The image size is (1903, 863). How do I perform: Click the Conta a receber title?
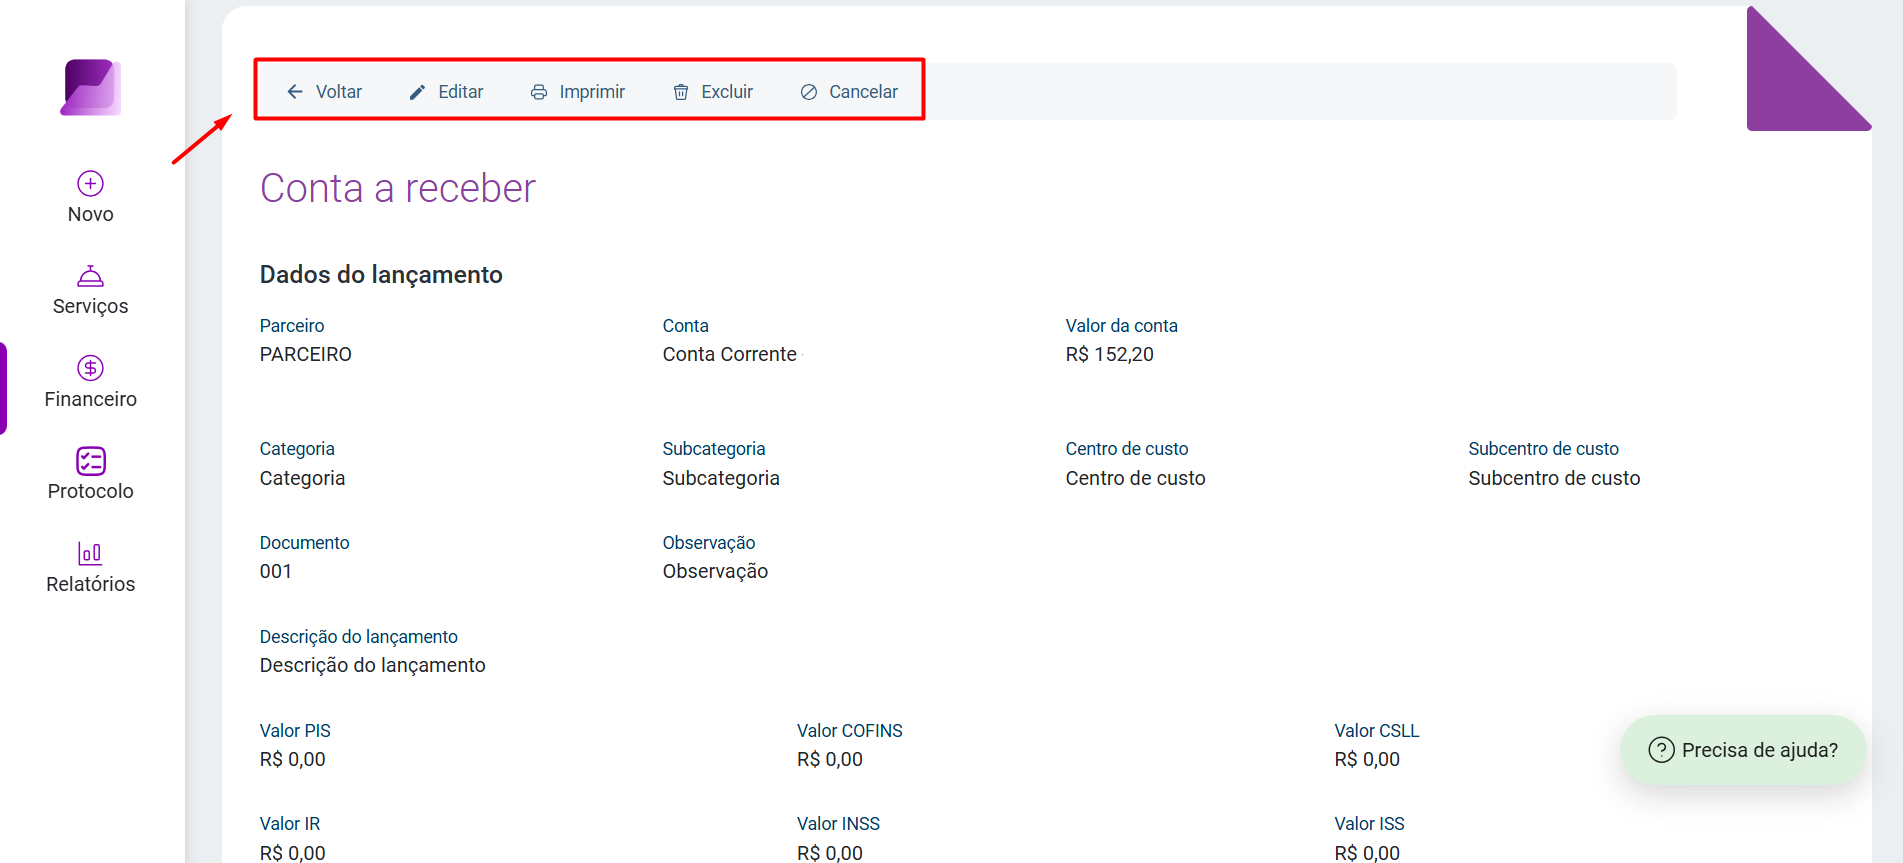click(398, 188)
